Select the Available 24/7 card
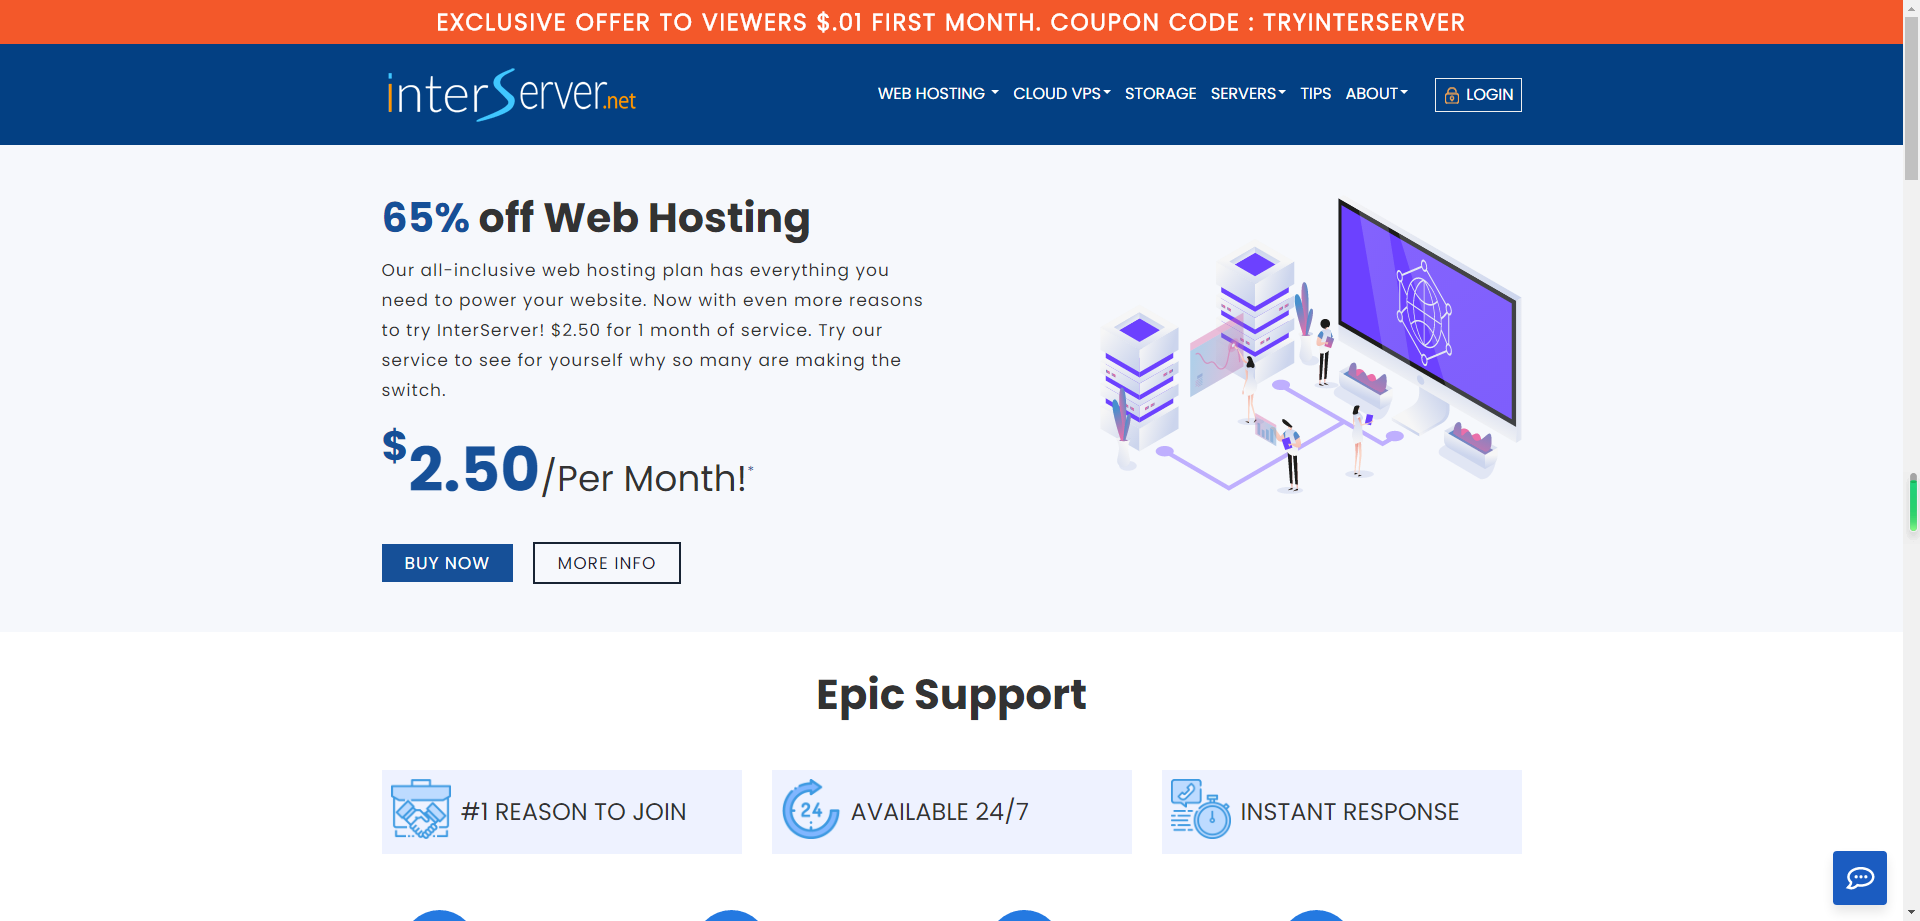 pyautogui.click(x=952, y=812)
